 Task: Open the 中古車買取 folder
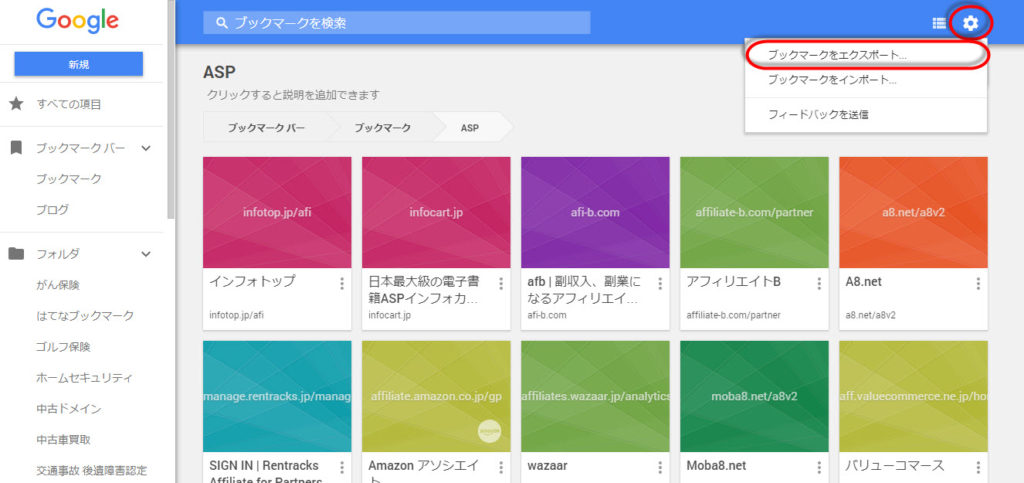pyautogui.click(x=63, y=440)
